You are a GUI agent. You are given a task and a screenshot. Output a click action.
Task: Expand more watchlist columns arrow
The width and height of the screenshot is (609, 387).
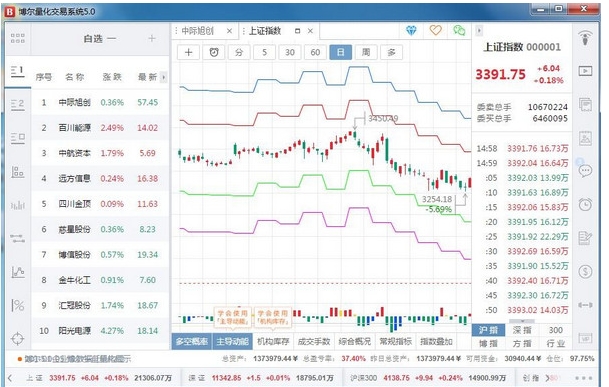click(x=164, y=77)
